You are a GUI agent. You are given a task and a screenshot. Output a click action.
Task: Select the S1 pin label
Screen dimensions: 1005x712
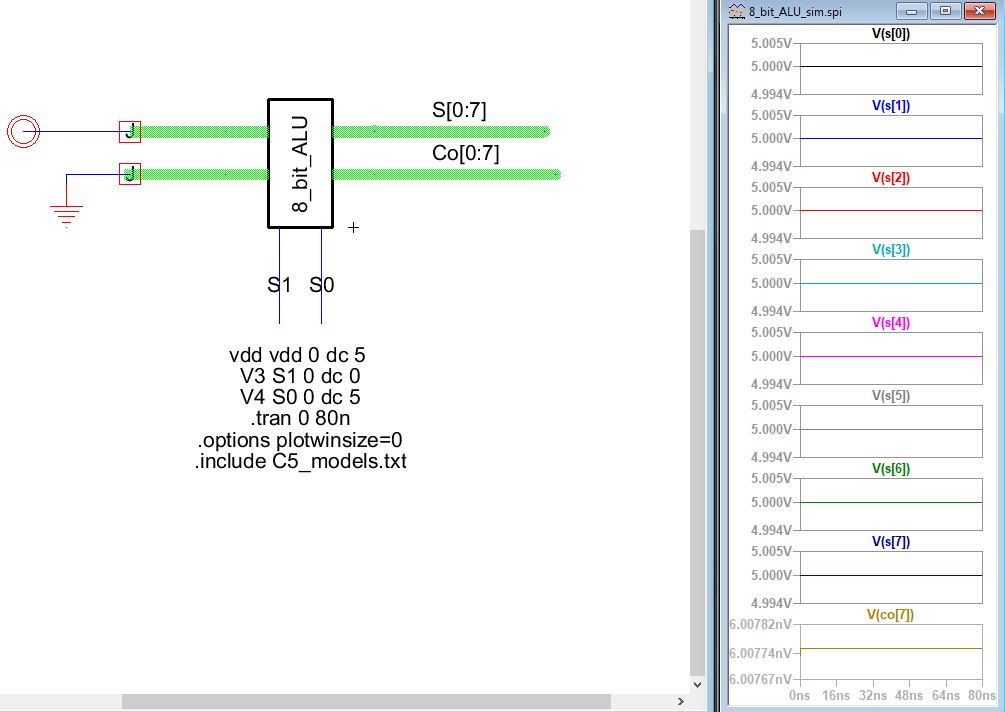point(279,285)
